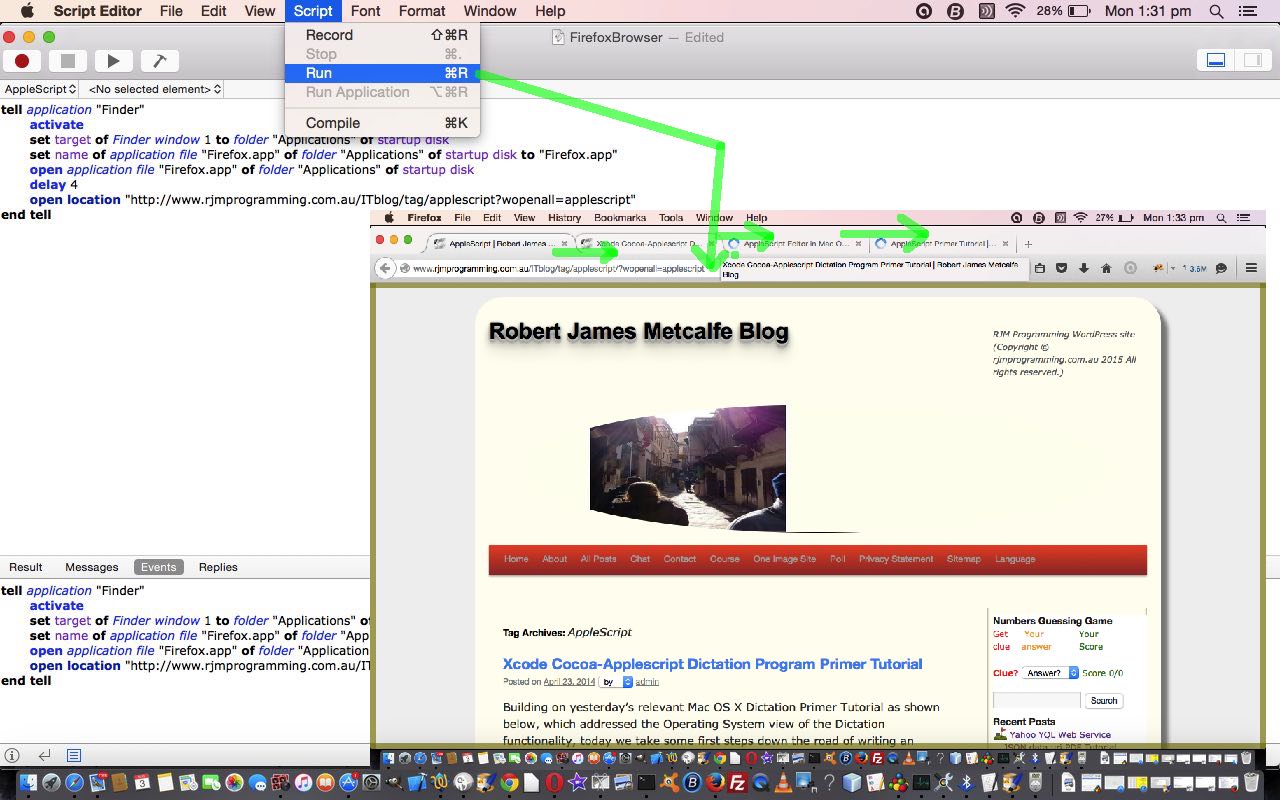Viewport: 1280px width, 800px height.
Task: Open the No selected element dropdown
Action: (x=155, y=89)
